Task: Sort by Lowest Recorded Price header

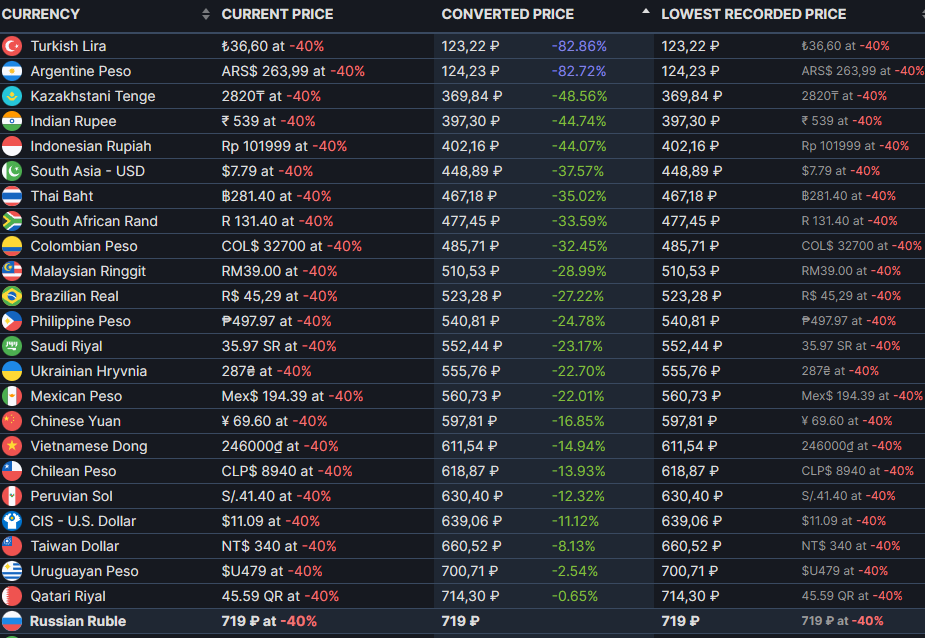Action: tap(753, 14)
